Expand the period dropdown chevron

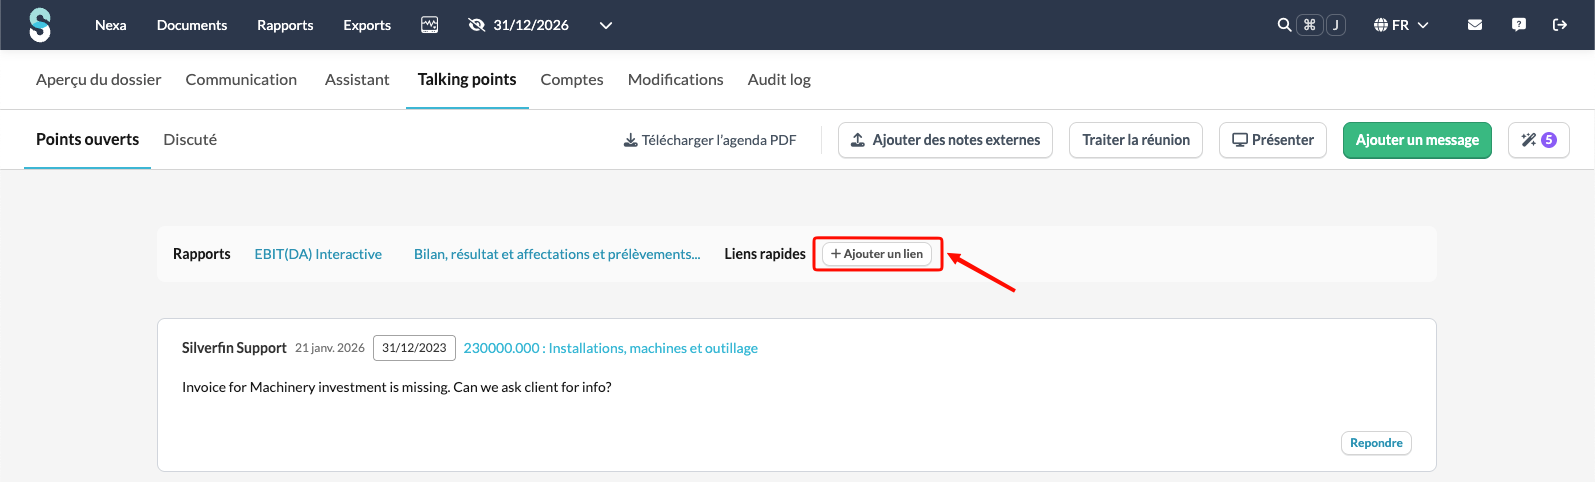(606, 25)
